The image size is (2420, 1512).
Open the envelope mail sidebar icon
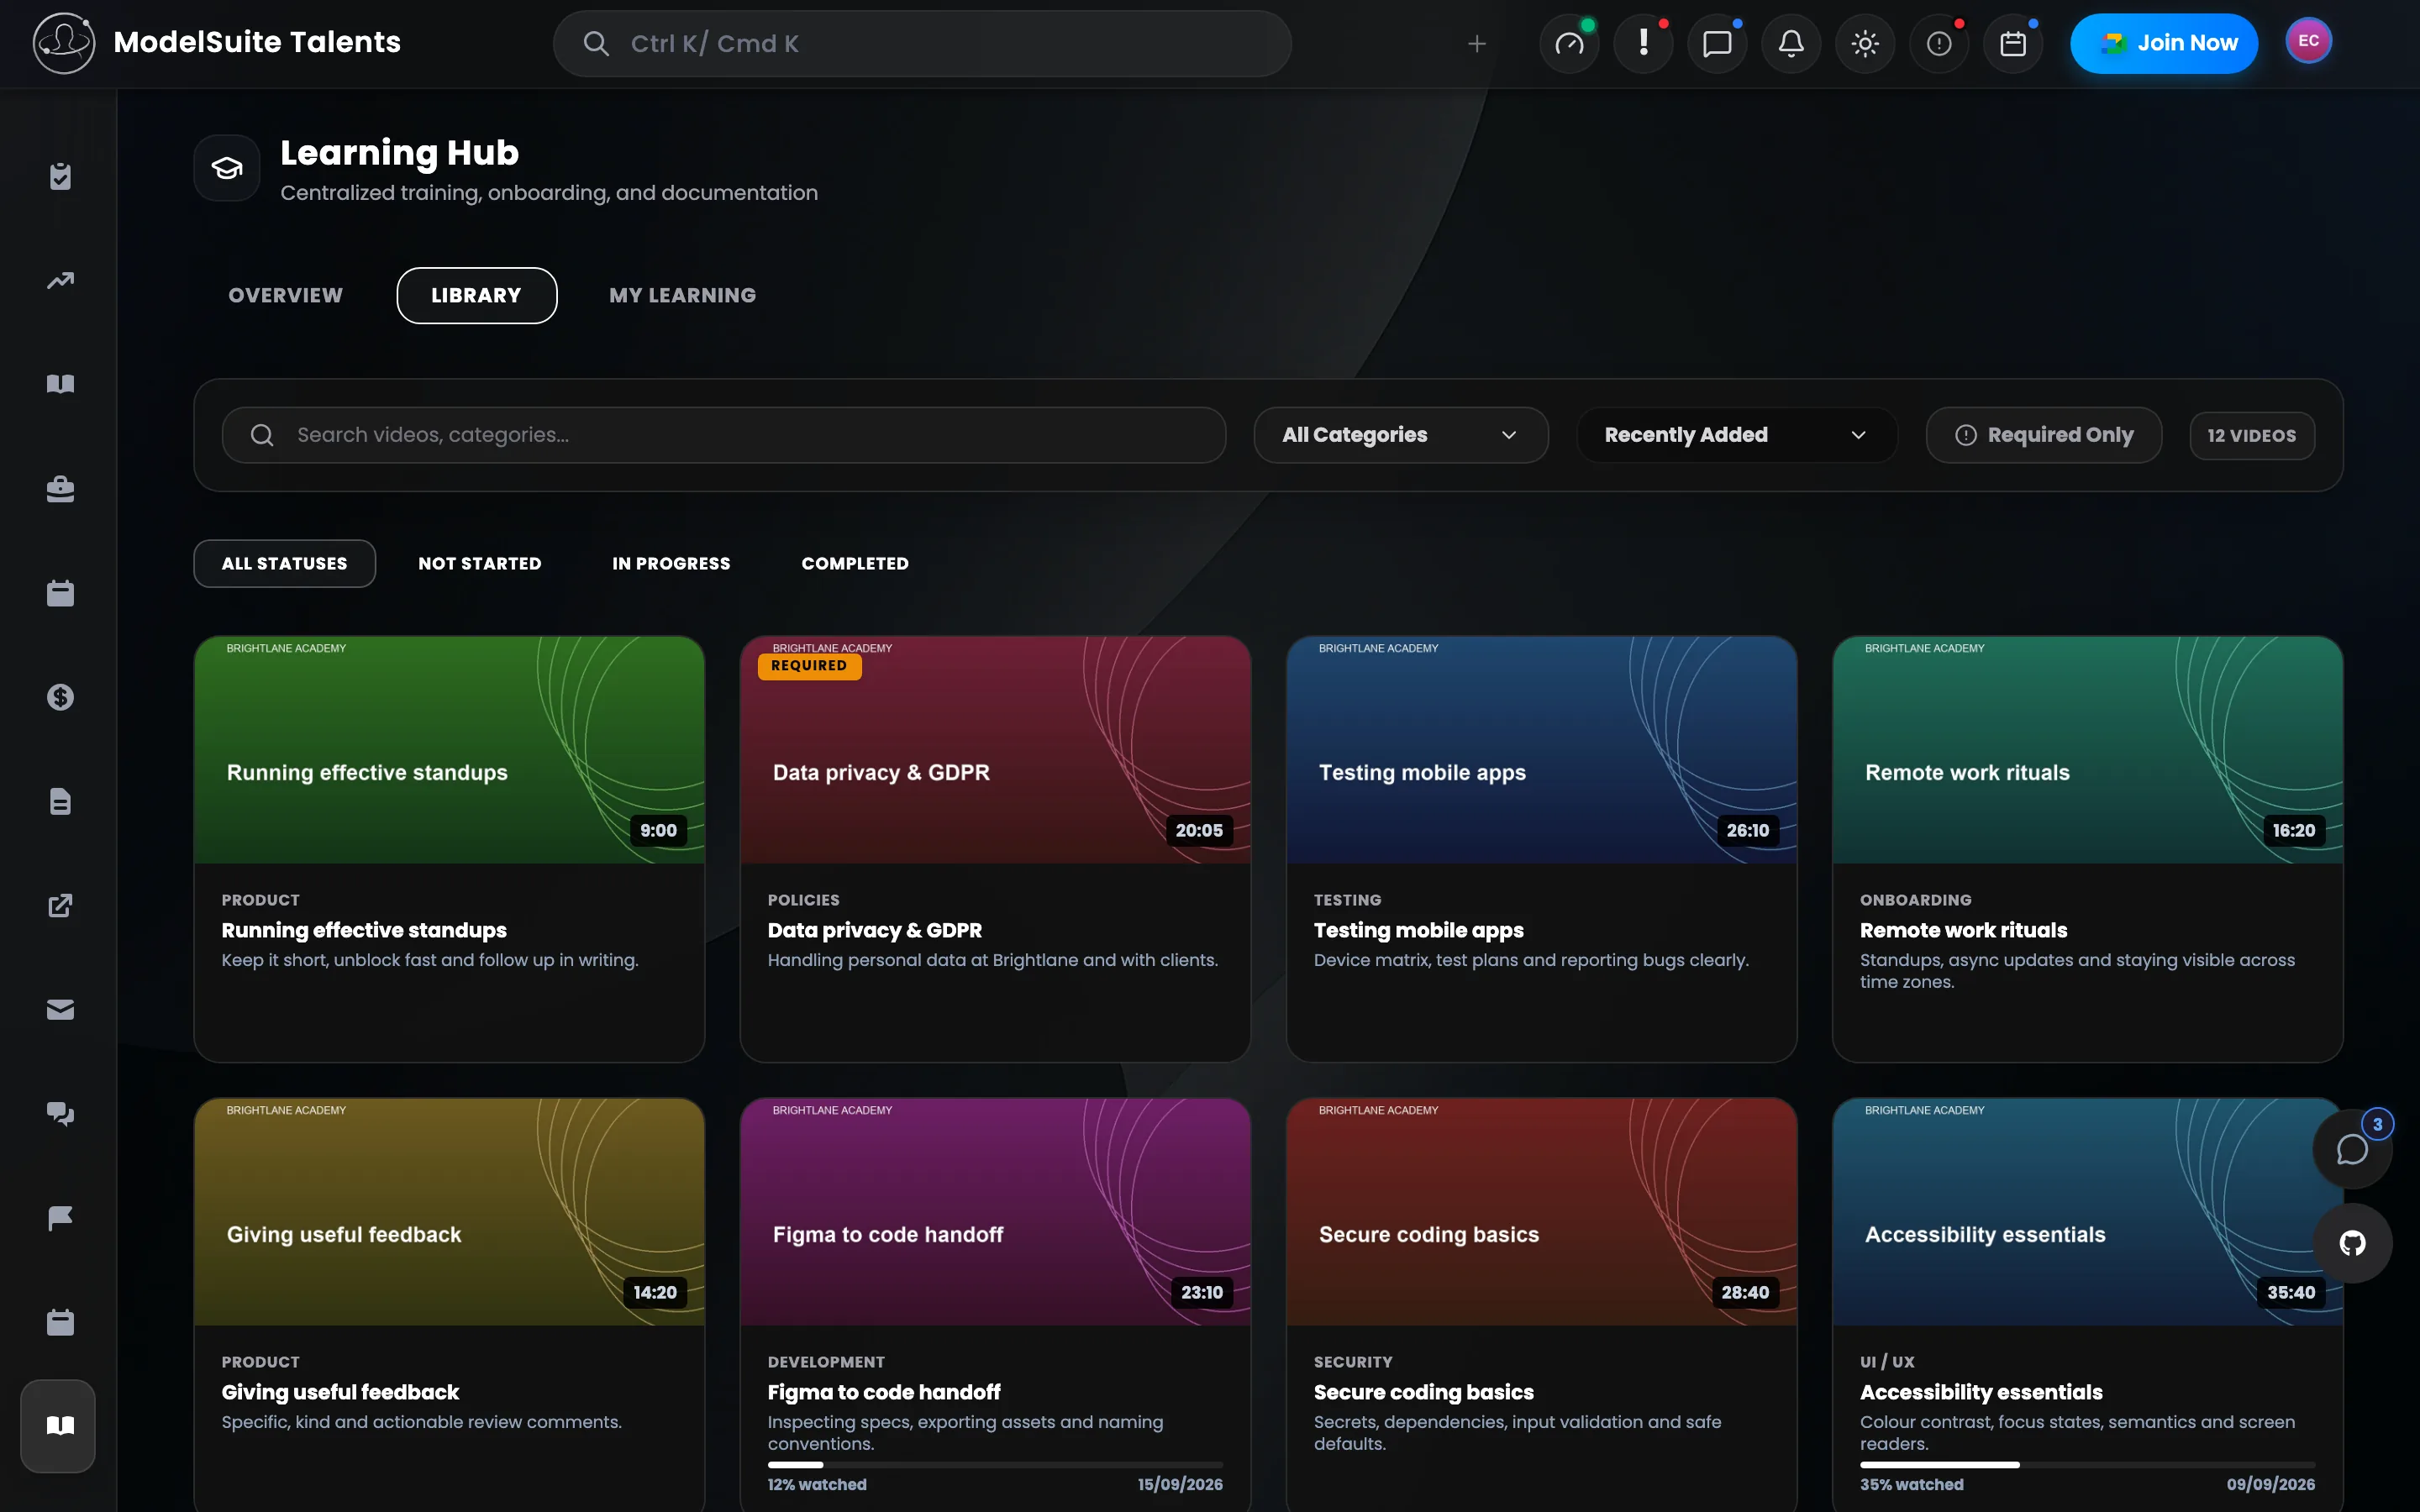coord(60,1009)
